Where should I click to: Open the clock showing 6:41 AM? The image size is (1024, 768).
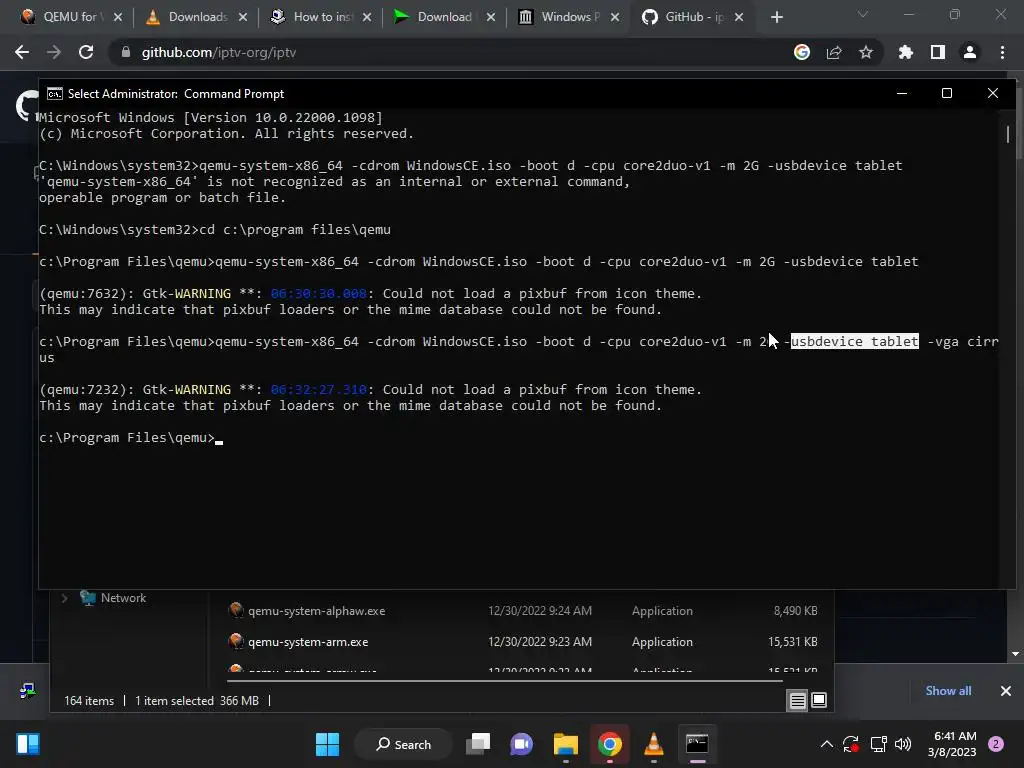click(952, 744)
